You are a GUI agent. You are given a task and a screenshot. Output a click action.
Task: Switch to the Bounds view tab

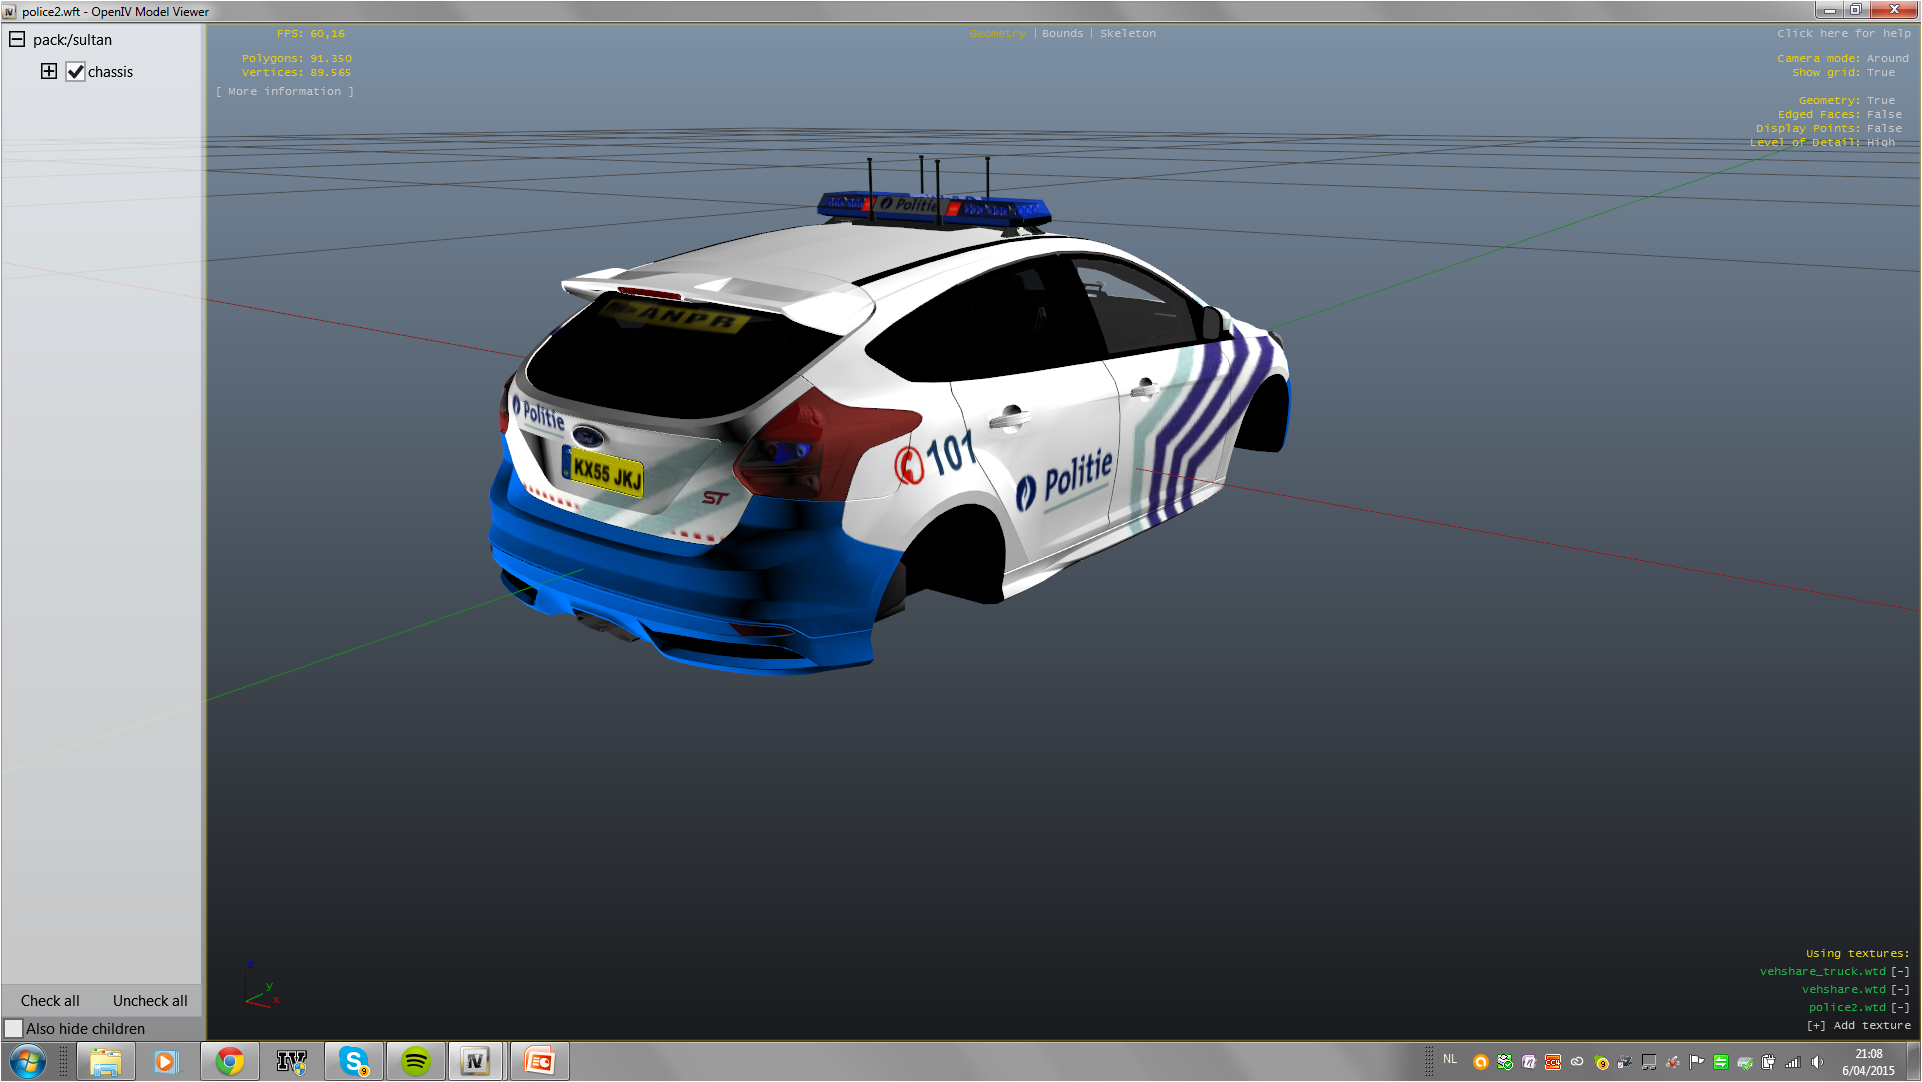(1062, 34)
